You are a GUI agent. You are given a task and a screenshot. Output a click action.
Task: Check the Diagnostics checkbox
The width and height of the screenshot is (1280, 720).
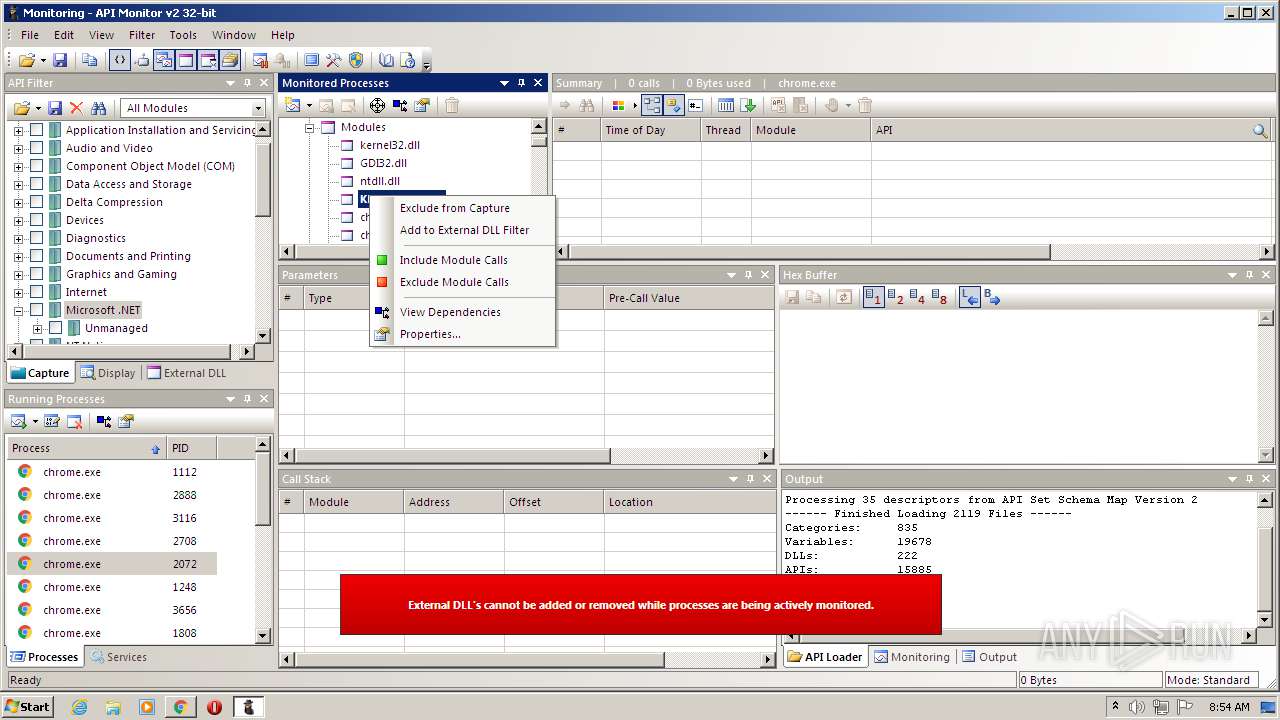click(37, 238)
